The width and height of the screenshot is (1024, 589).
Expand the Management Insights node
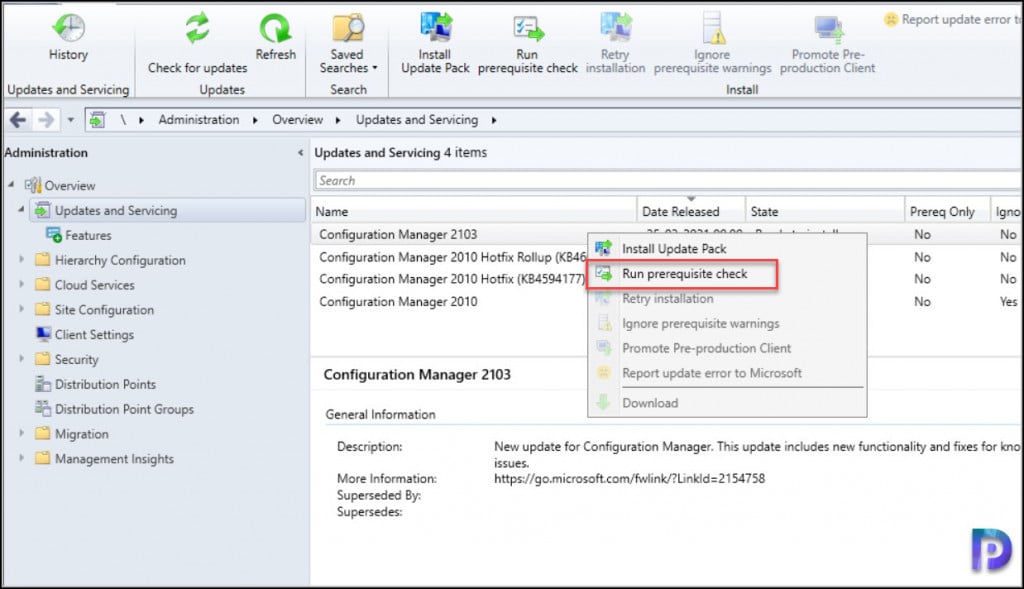(22, 458)
